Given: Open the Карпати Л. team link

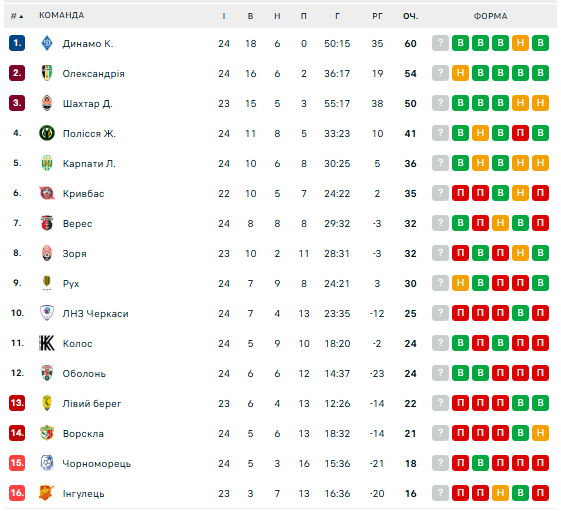Looking at the screenshot, I should 89,163.
